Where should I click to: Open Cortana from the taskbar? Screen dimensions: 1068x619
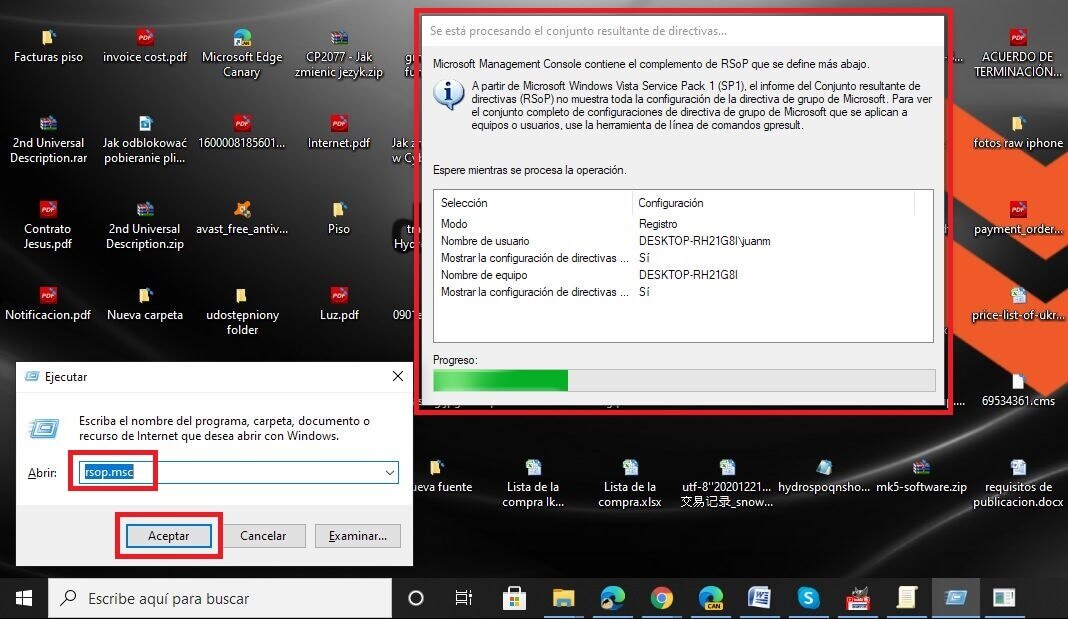click(415, 599)
